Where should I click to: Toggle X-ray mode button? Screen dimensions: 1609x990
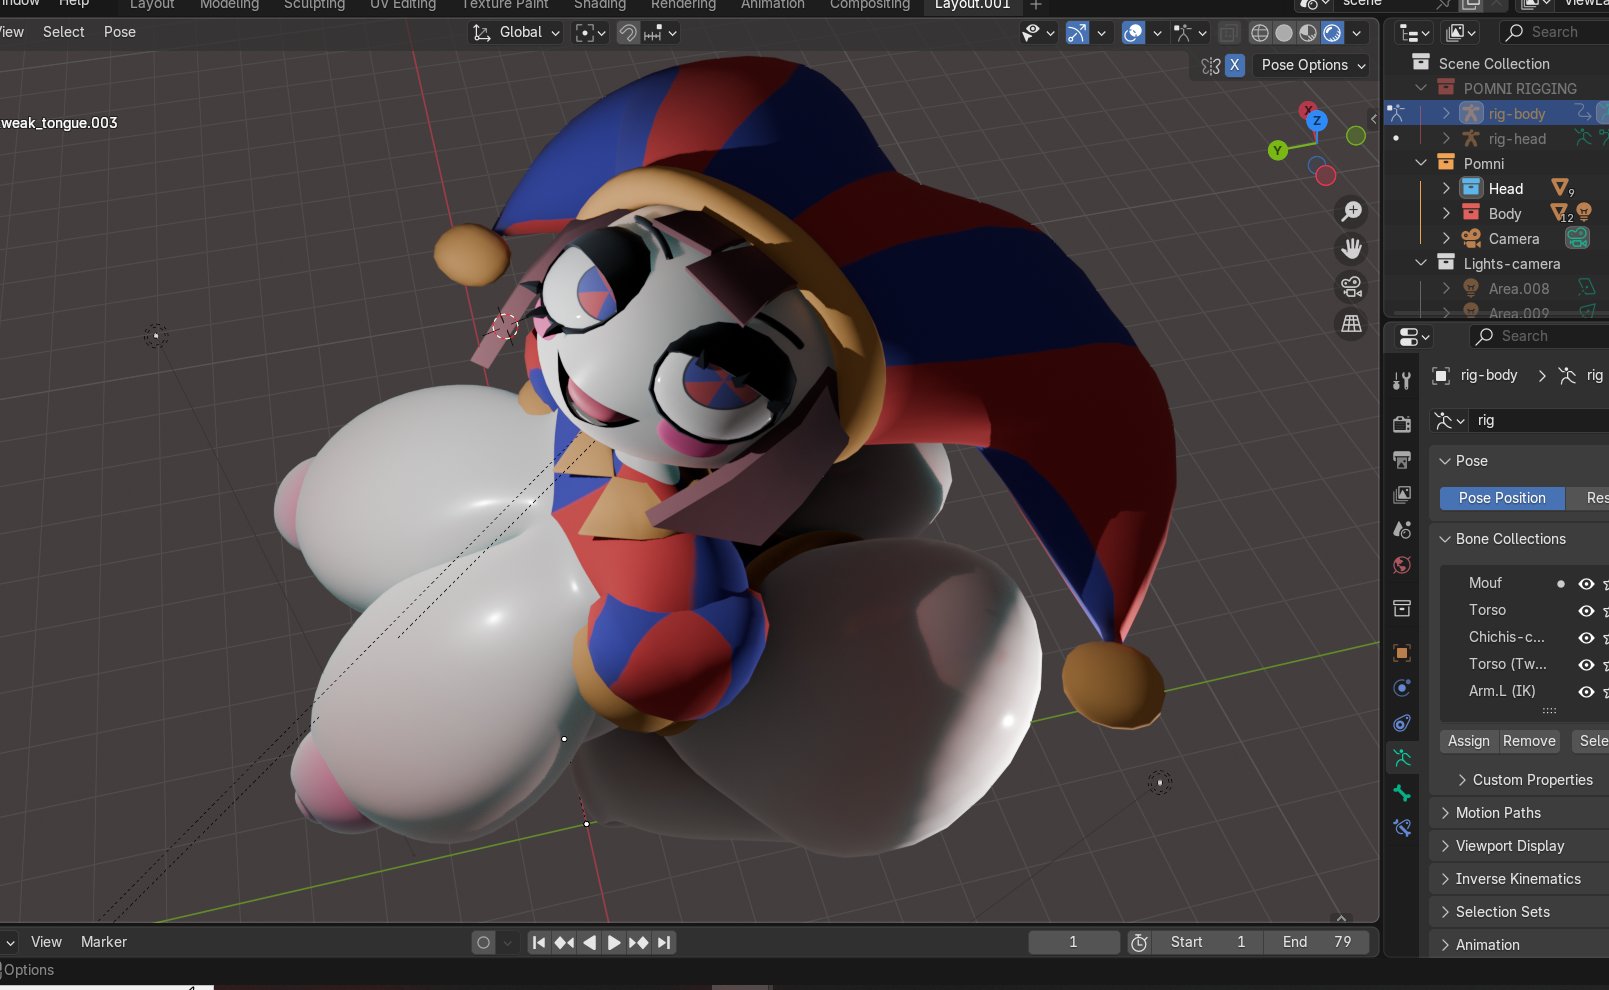tap(1228, 33)
